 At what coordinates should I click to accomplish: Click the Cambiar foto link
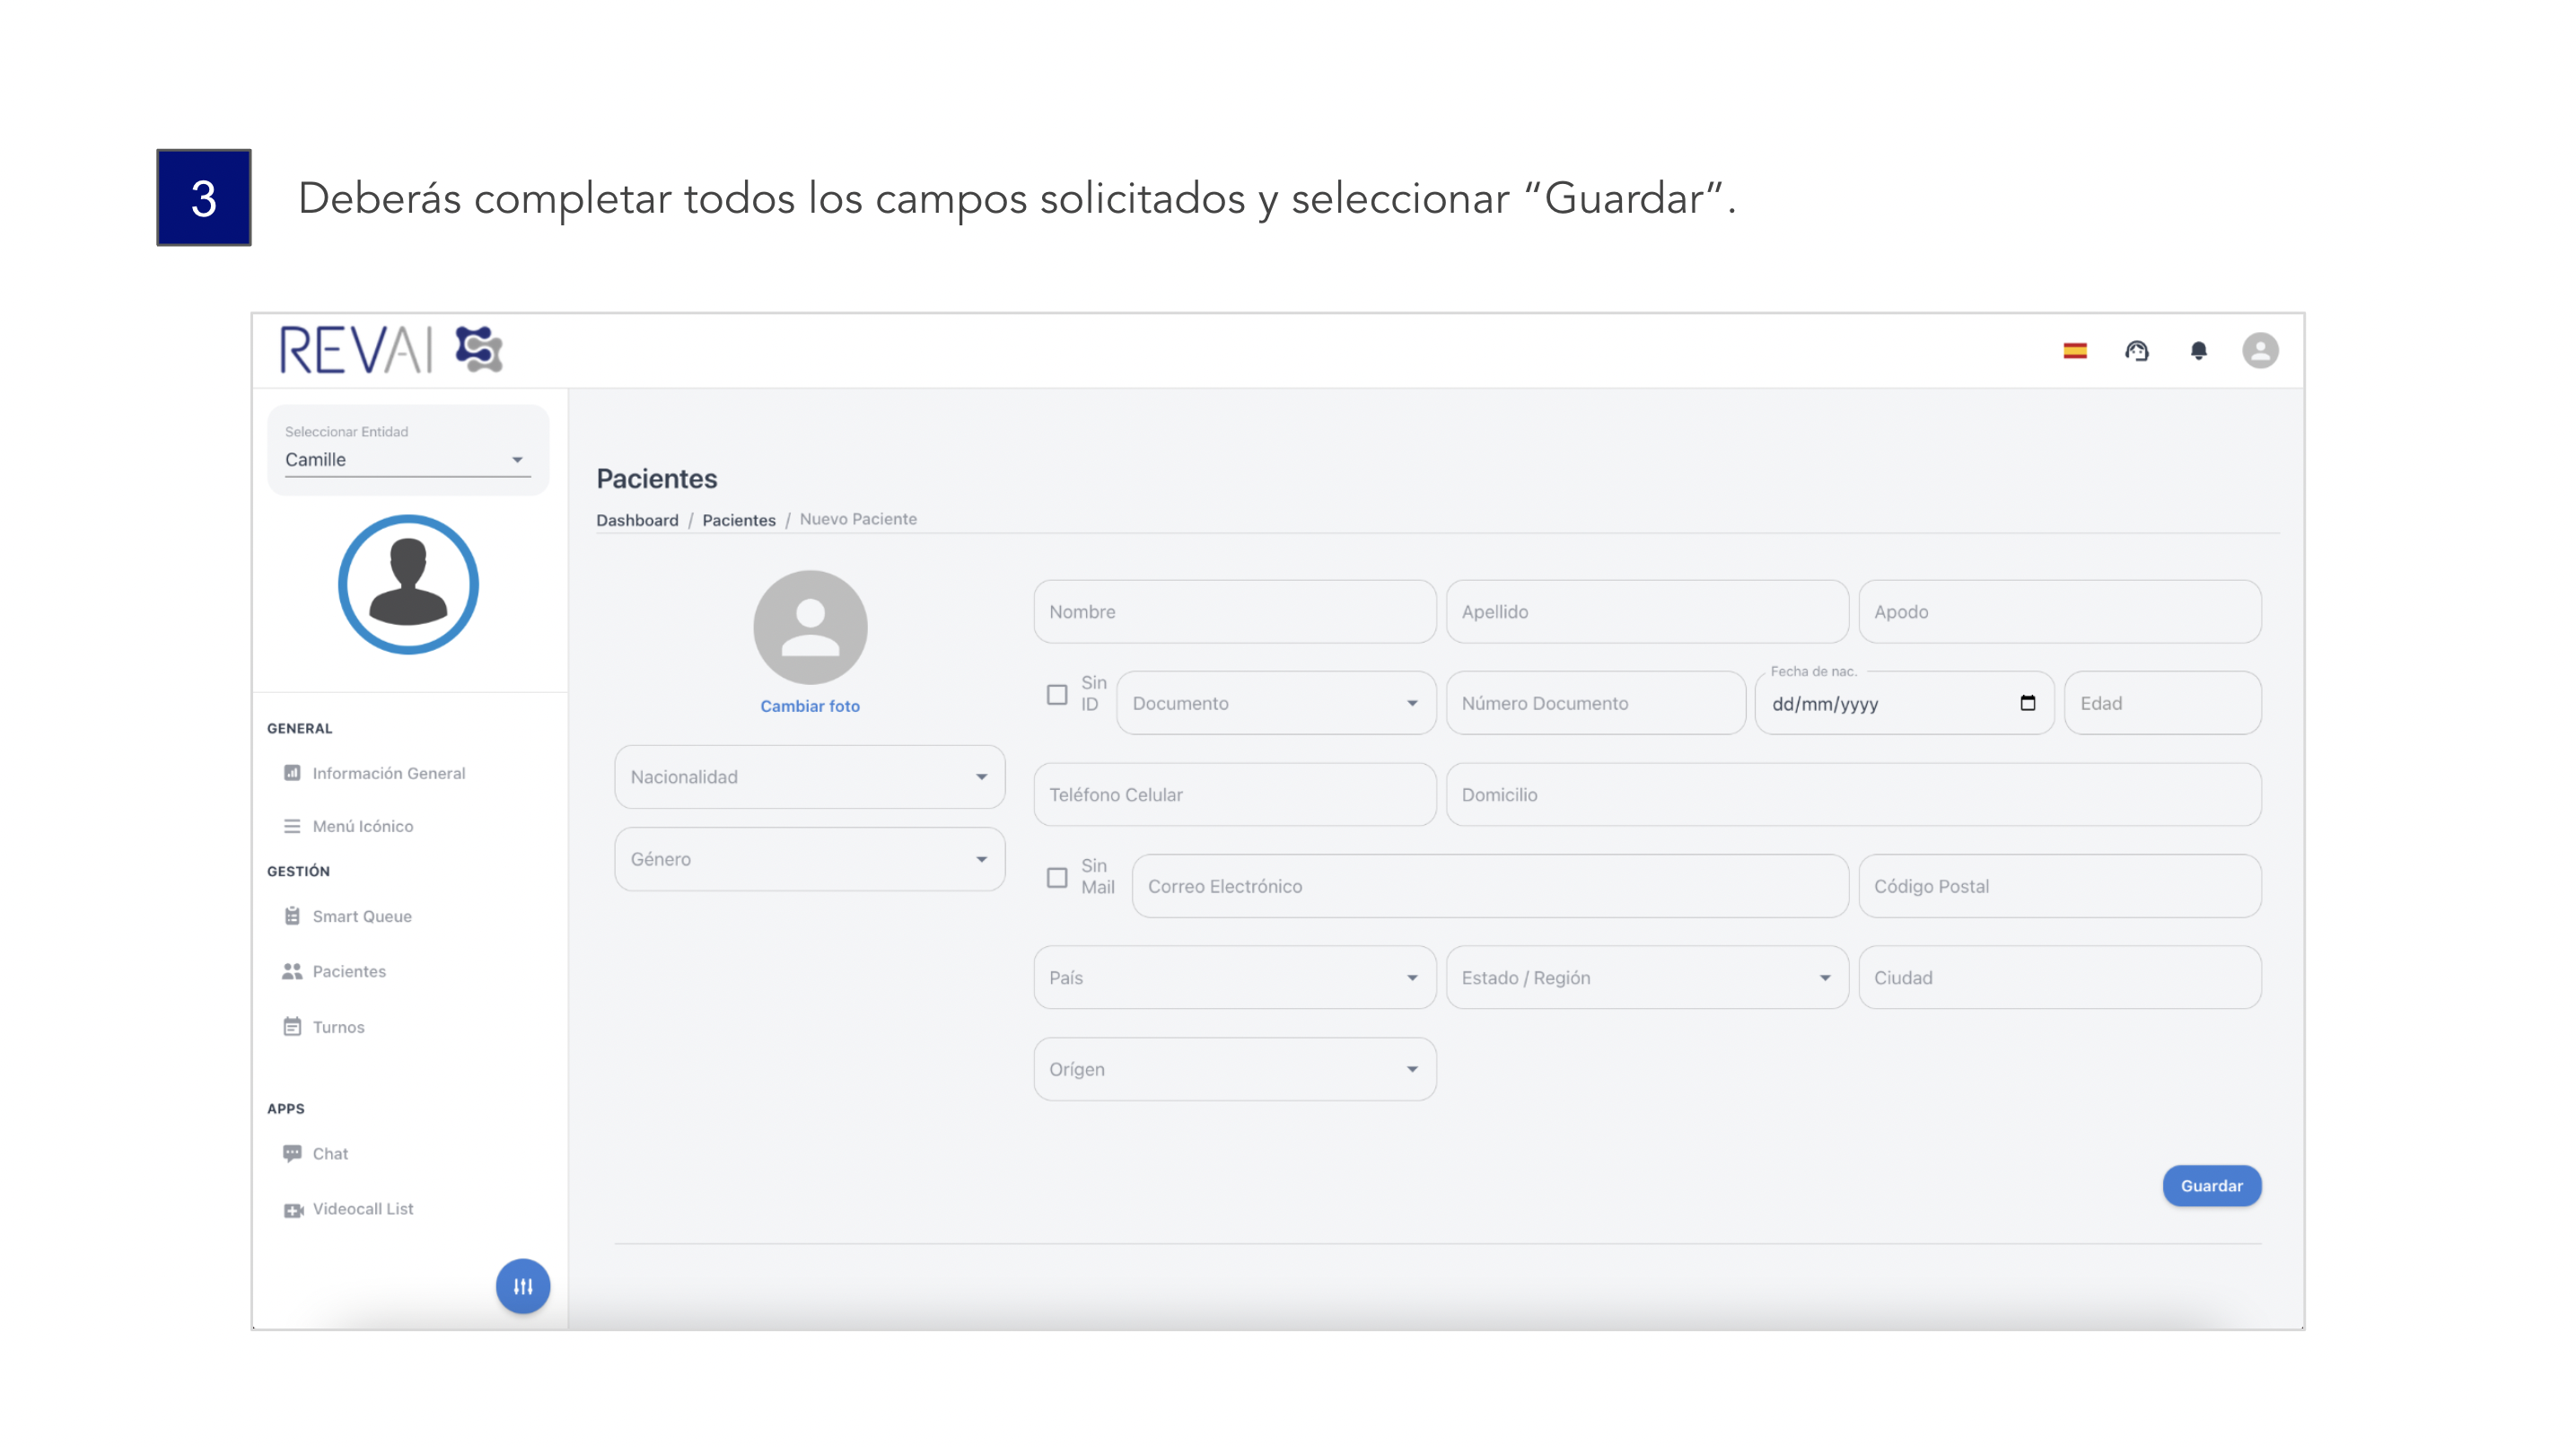809,706
